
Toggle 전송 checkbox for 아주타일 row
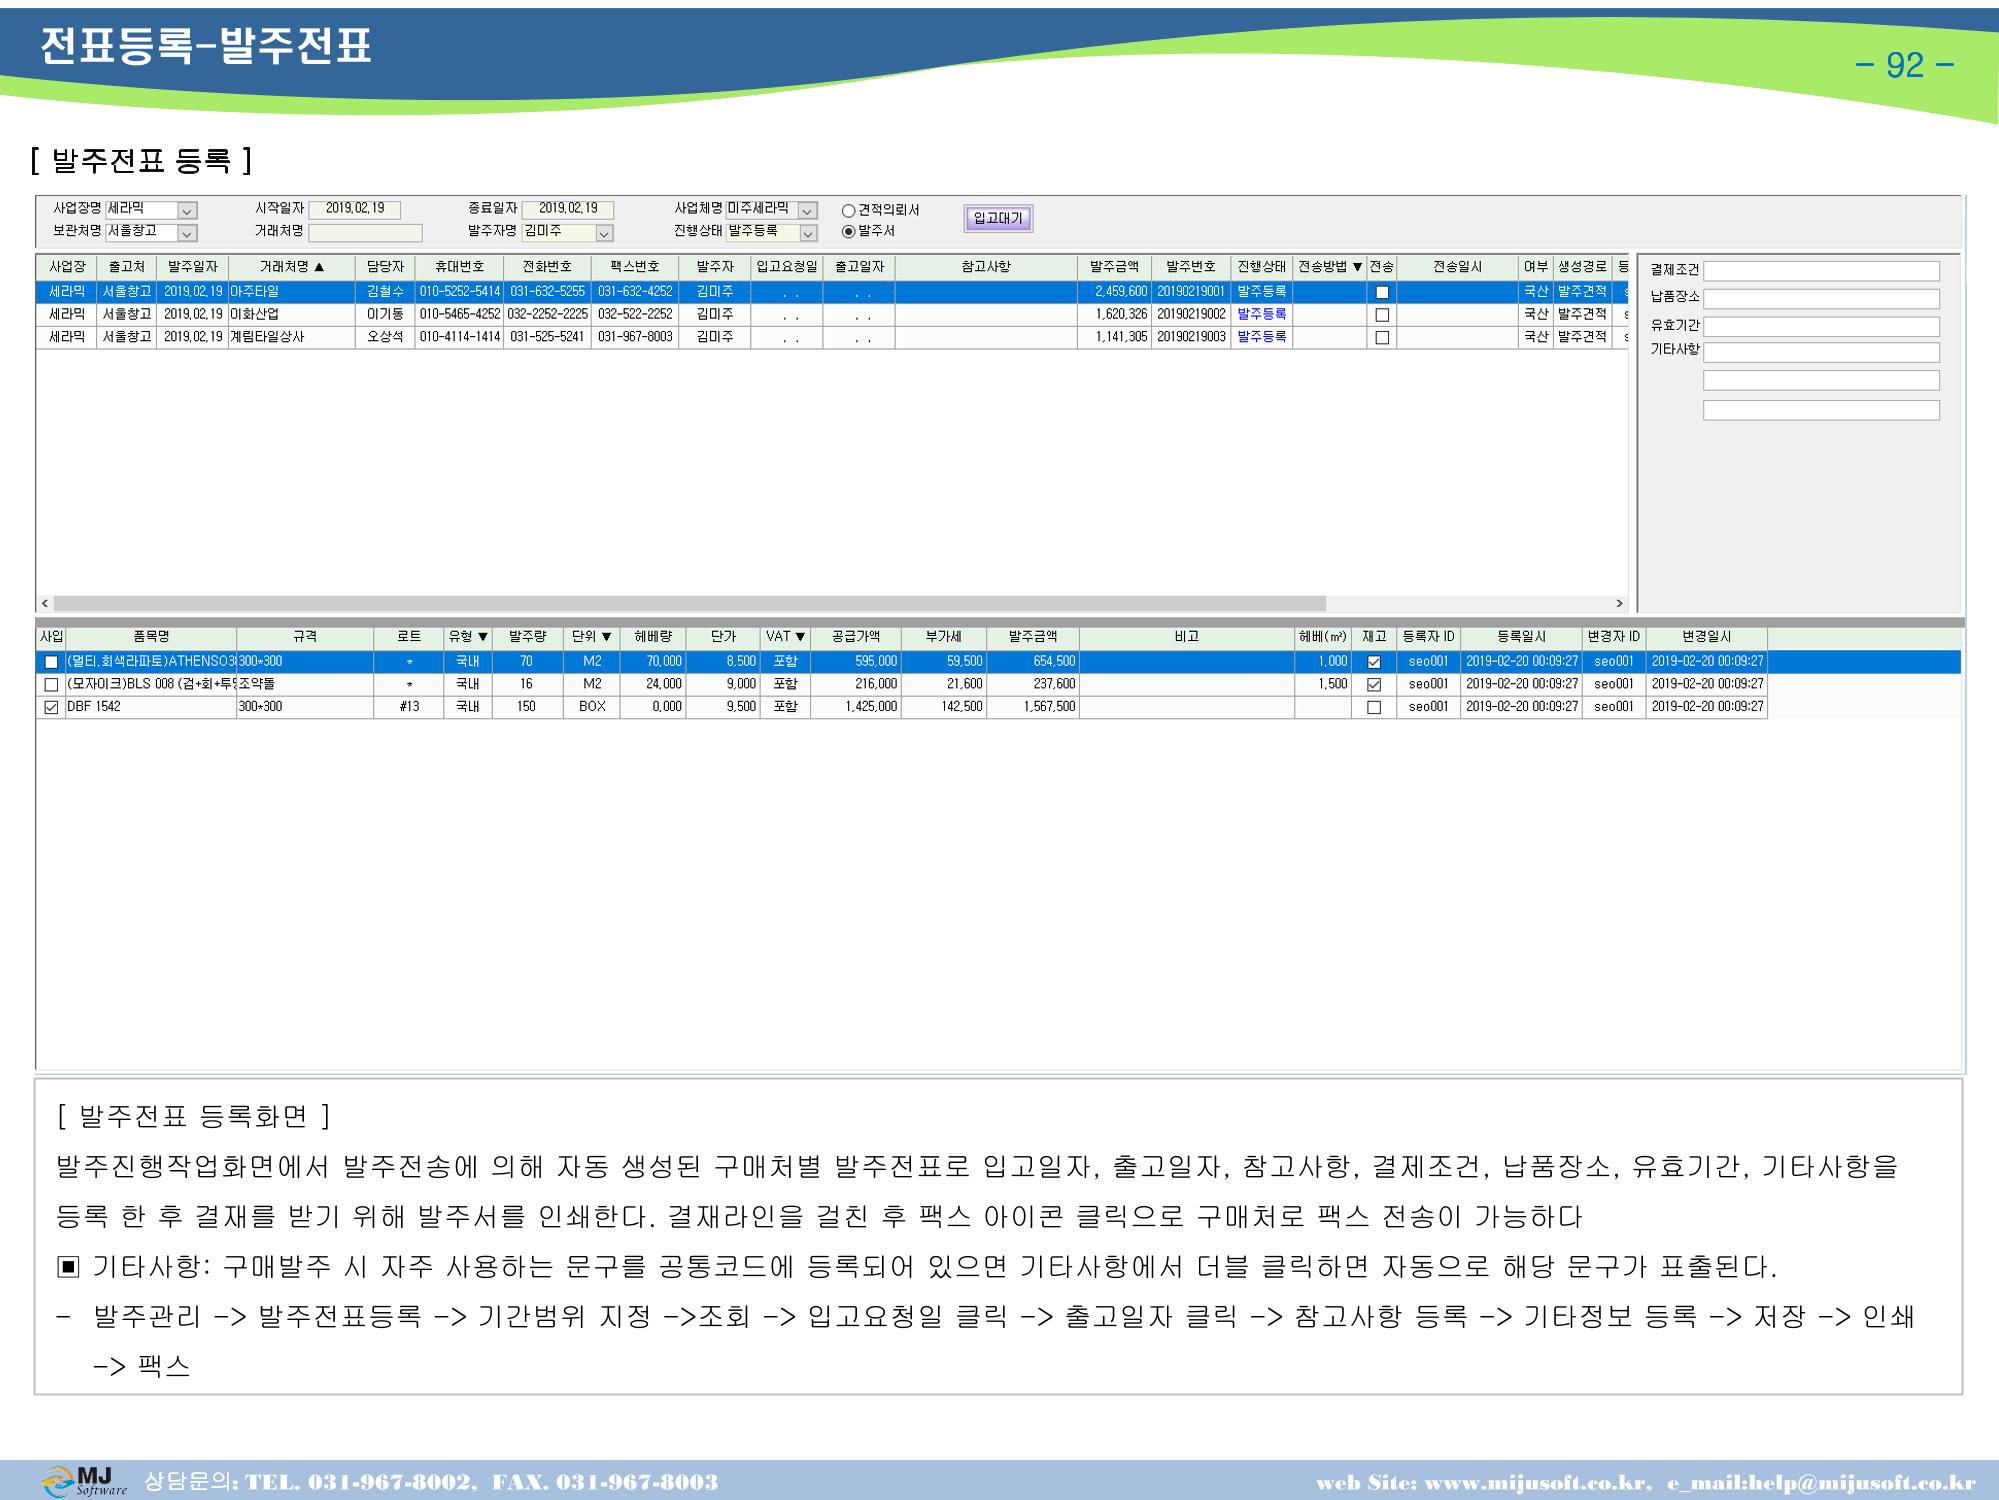(1382, 292)
